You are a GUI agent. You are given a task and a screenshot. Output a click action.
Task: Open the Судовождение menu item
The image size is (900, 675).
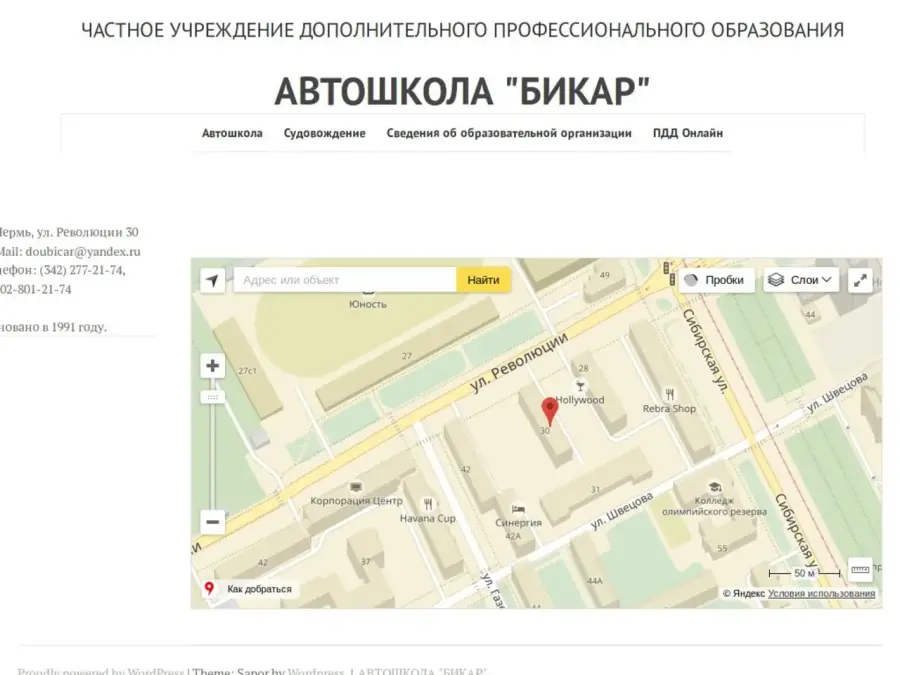tap(324, 133)
